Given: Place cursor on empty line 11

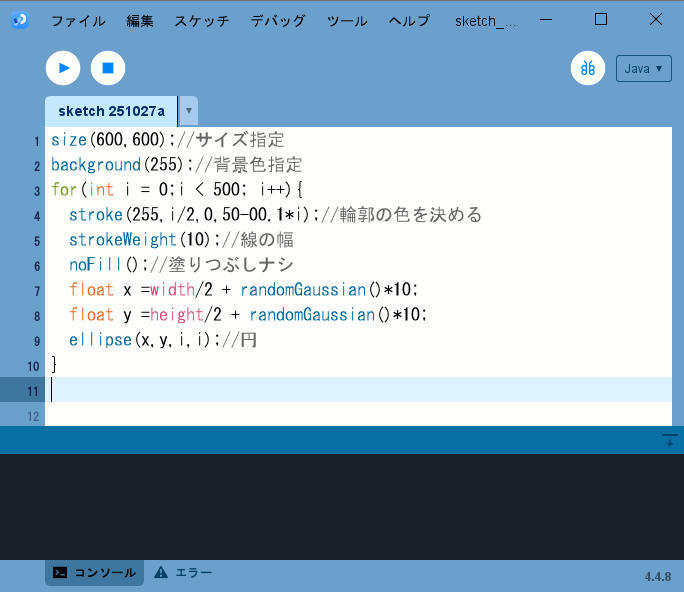Looking at the screenshot, I should coord(300,390).
